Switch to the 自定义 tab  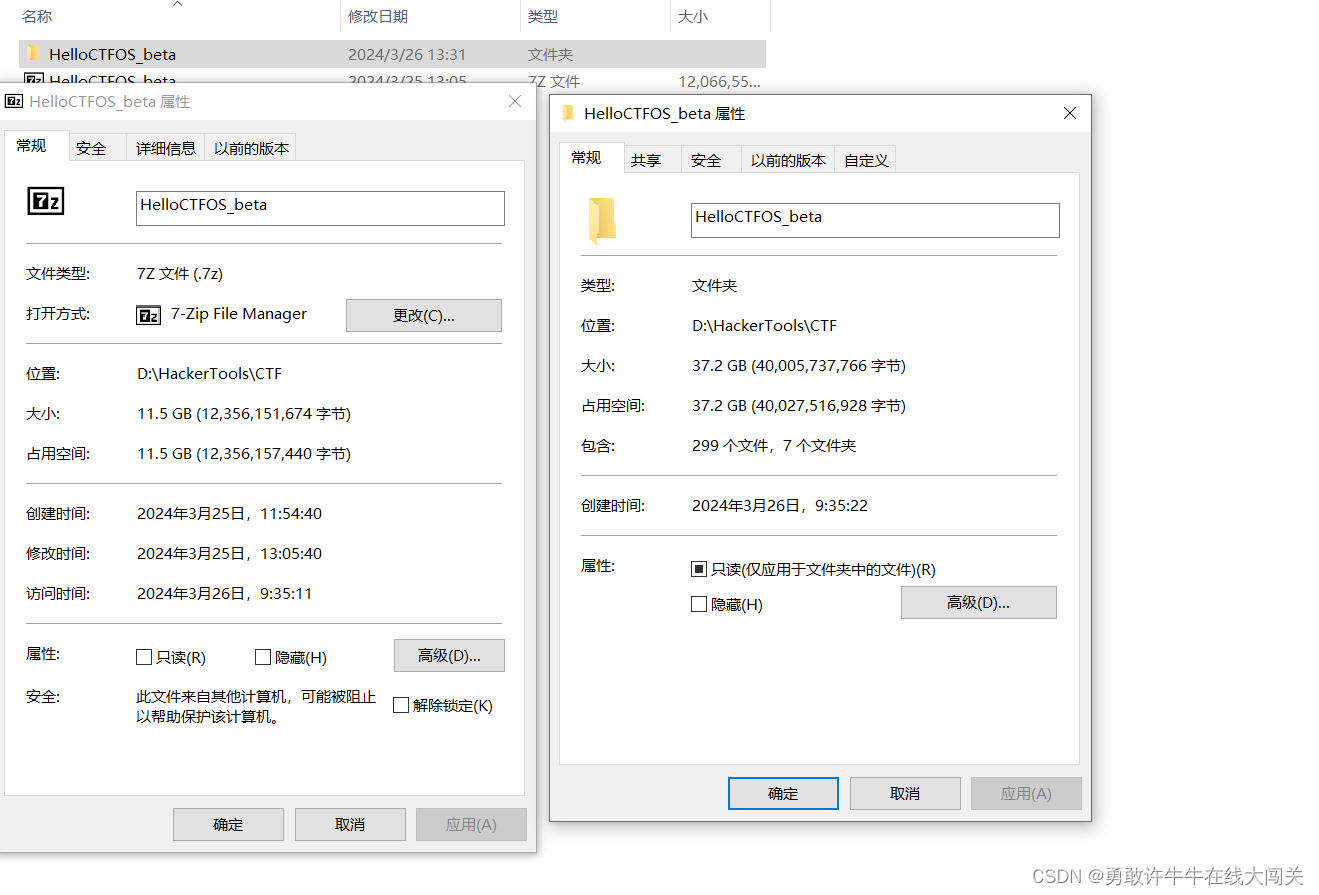866,160
